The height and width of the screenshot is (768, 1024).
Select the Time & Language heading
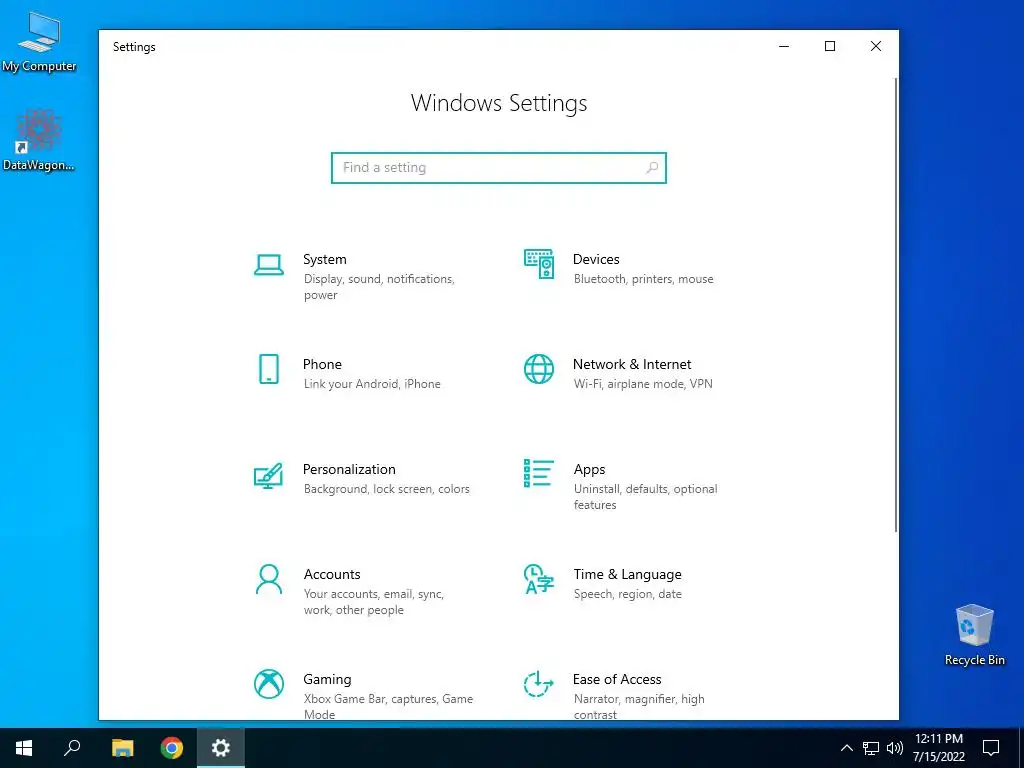point(628,575)
